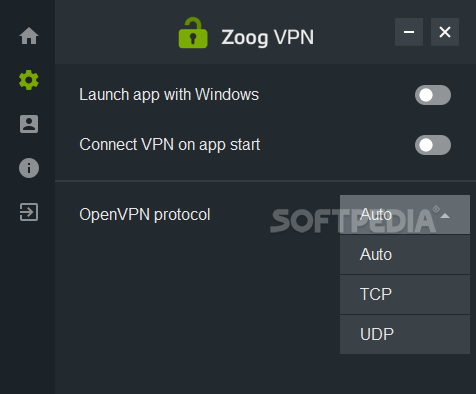The image size is (476, 394).
Task: Select TCP protocol option
Action: point(405,294)
